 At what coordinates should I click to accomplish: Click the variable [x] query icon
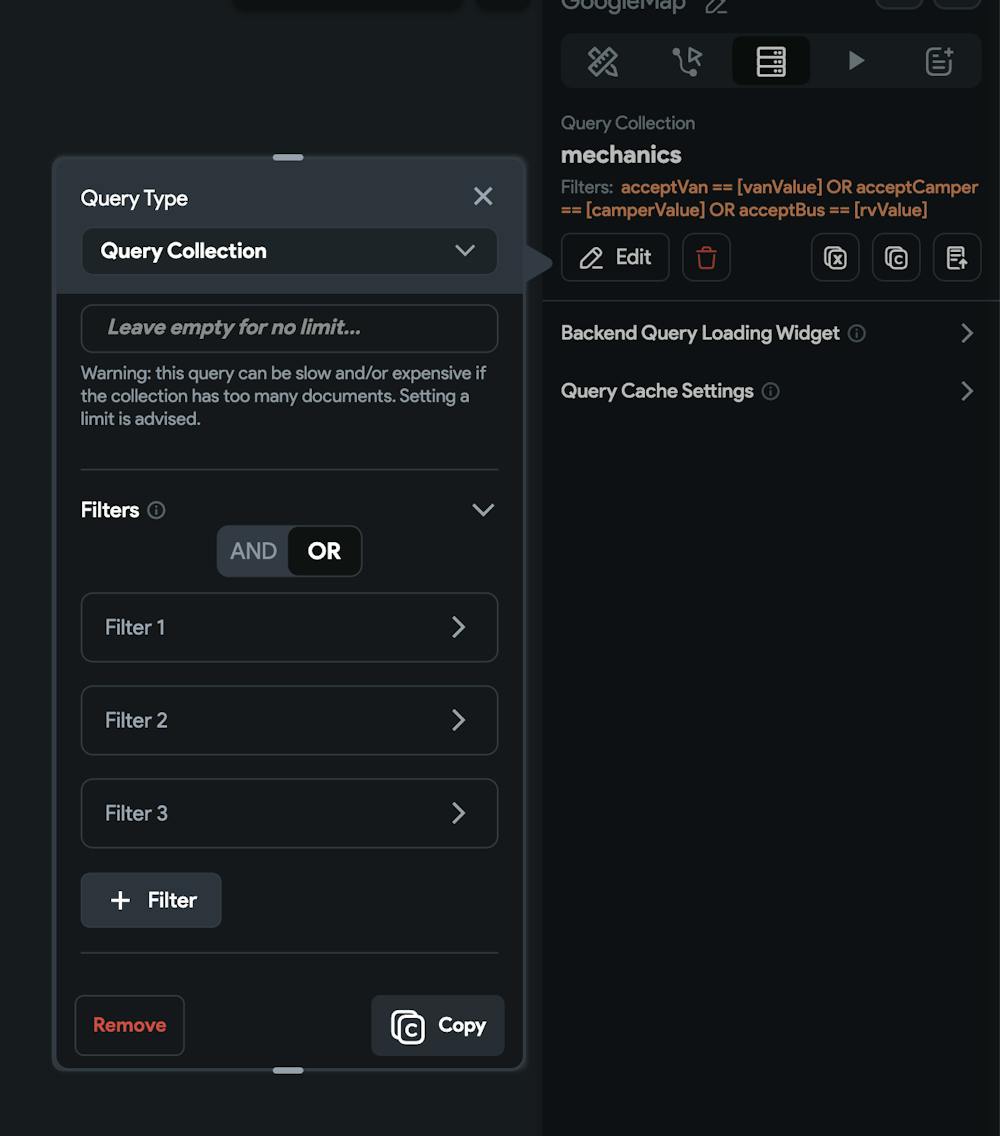pyautogui.click(x=835, y=258)
